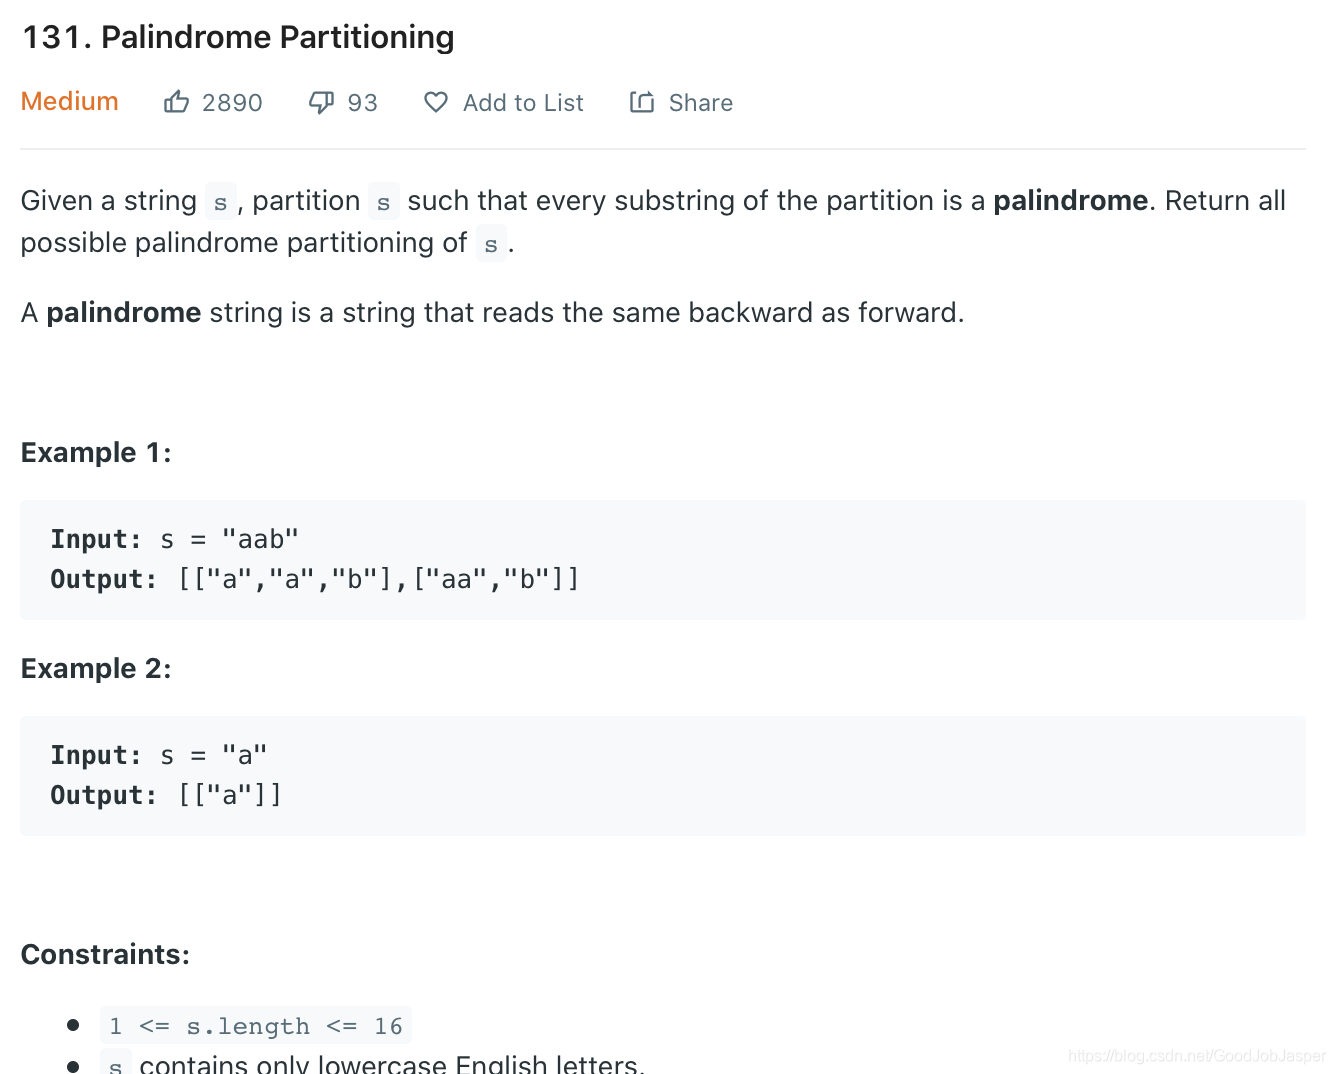Click 'contains only lowercase English letters' text
Viewport: 1336px width, 1074px height.
click(392, 1064)
